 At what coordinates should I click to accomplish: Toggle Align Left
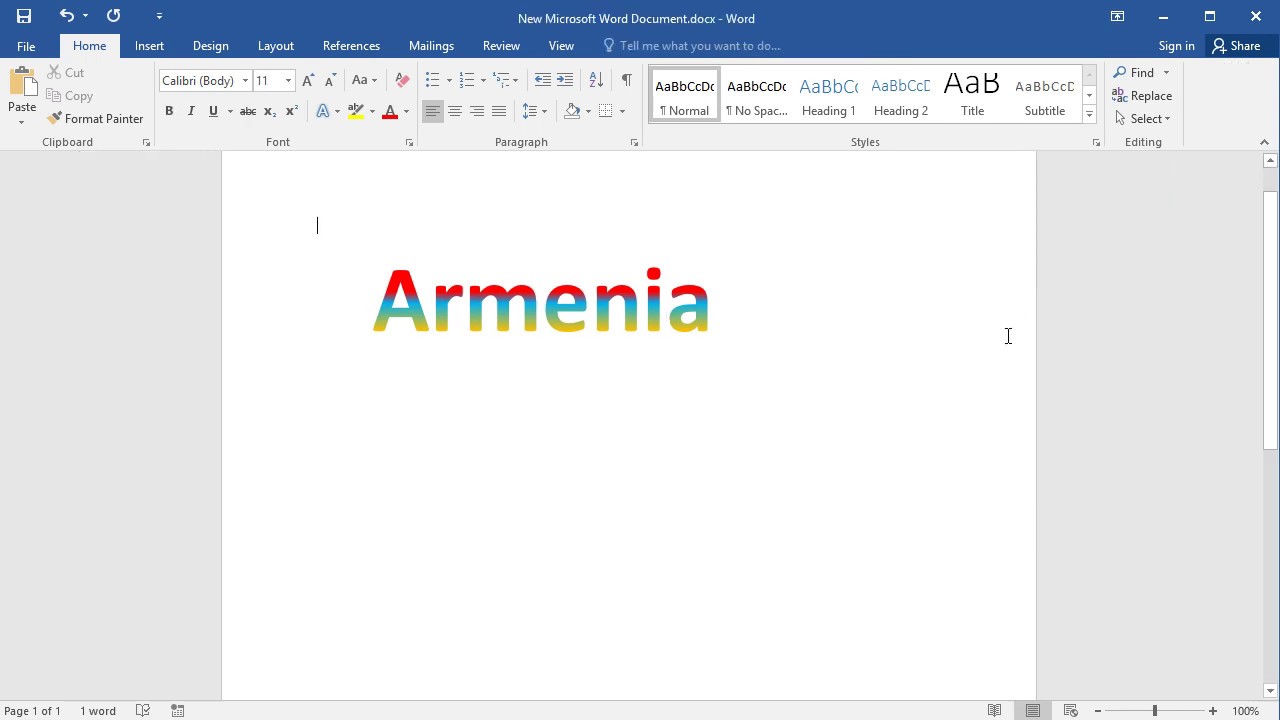432,111
